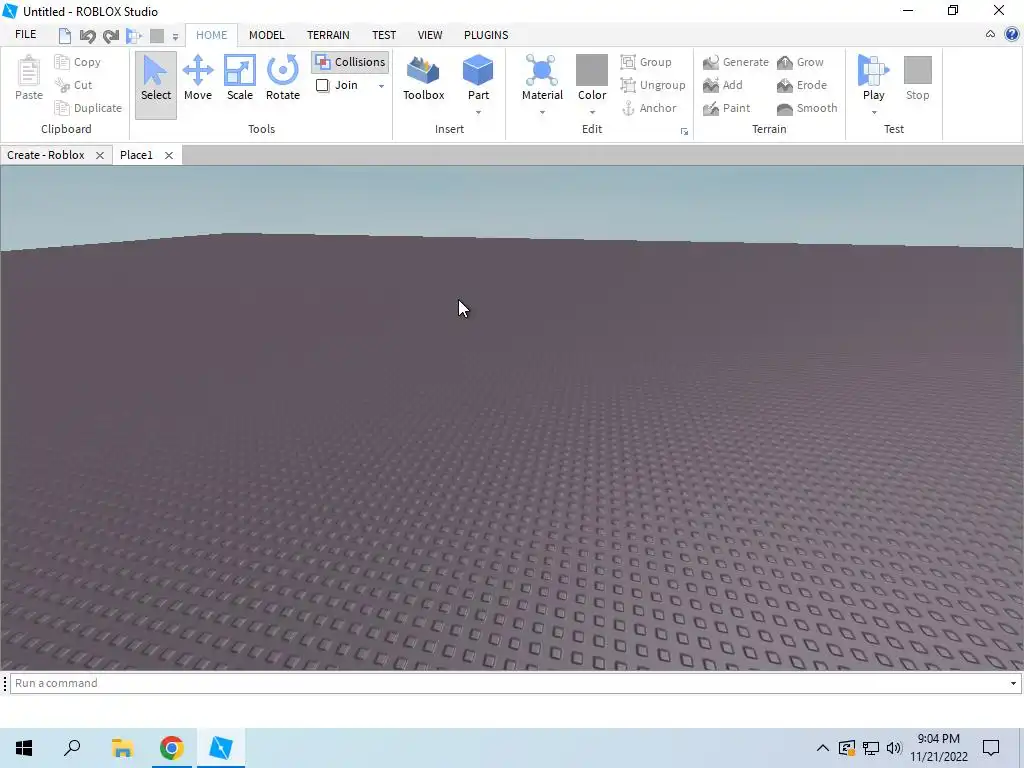This screenshot has height=768, width=1024.
Task: Stop the running test
Action: (x=917, y=78)
